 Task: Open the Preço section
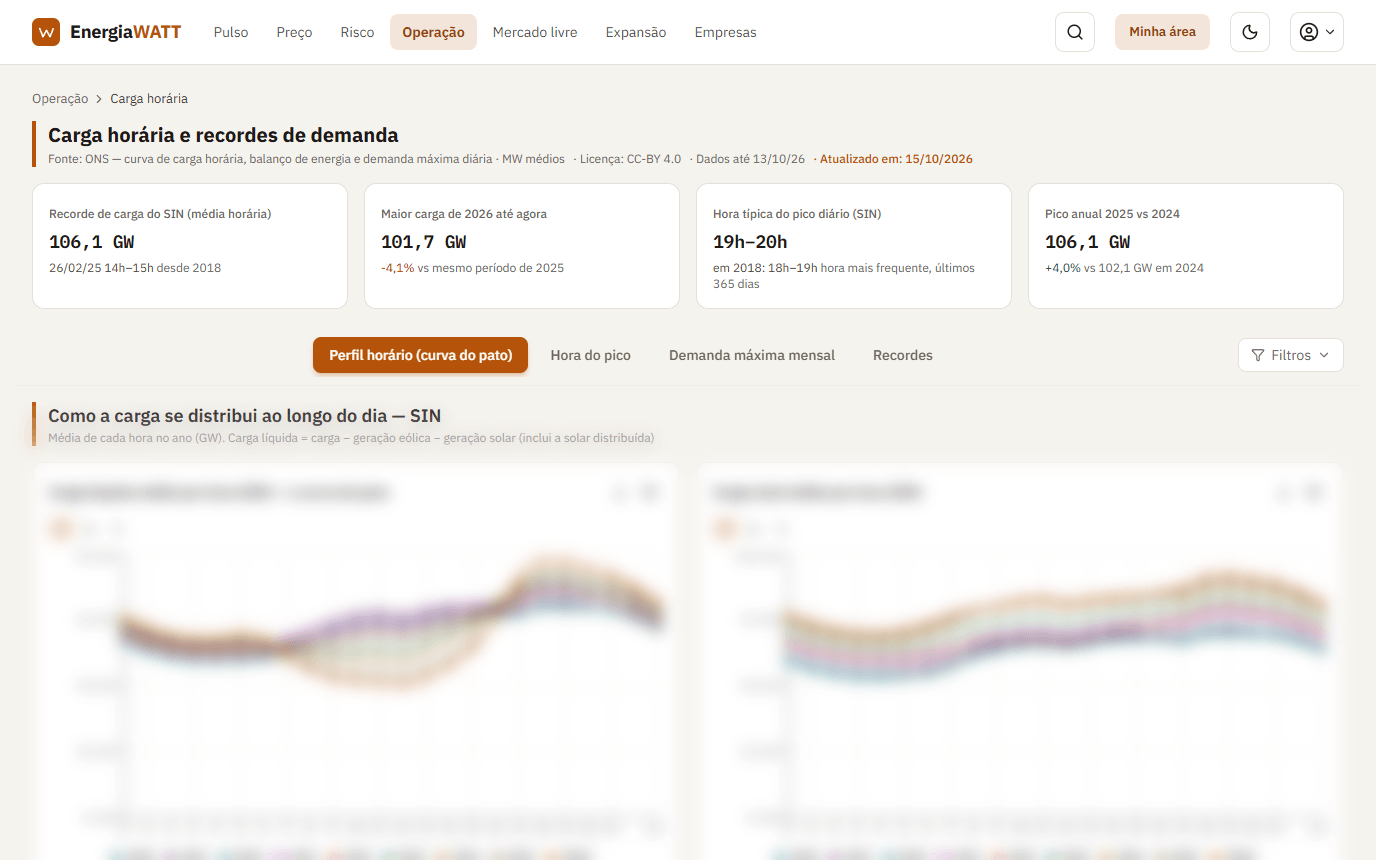pos(294,32)
